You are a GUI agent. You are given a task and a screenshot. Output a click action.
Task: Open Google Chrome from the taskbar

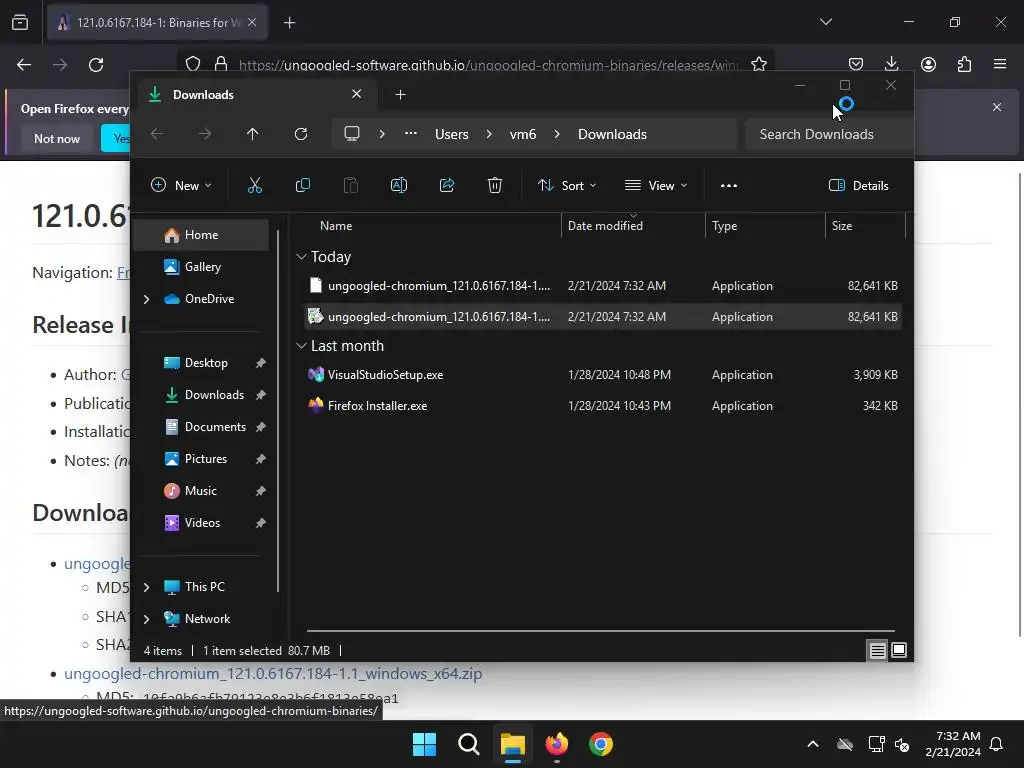coord(601,744)
